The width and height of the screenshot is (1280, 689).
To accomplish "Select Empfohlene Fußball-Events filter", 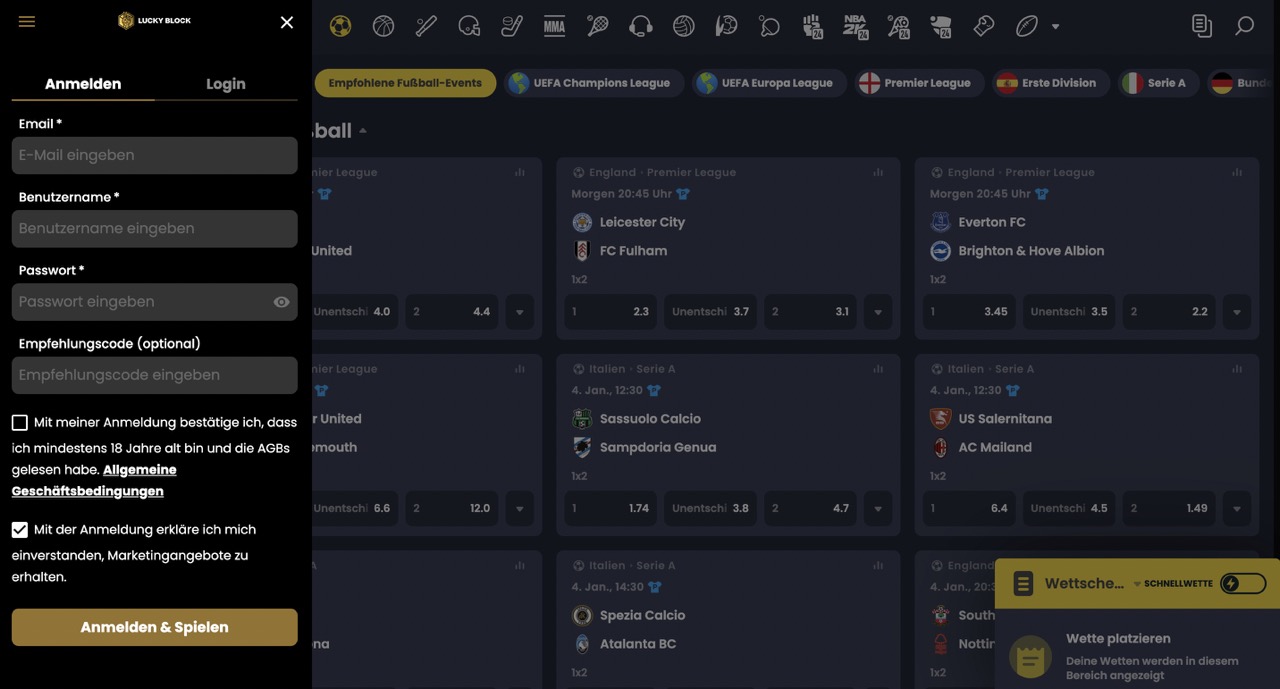I will pyautogui.click(x=405, y=83).
